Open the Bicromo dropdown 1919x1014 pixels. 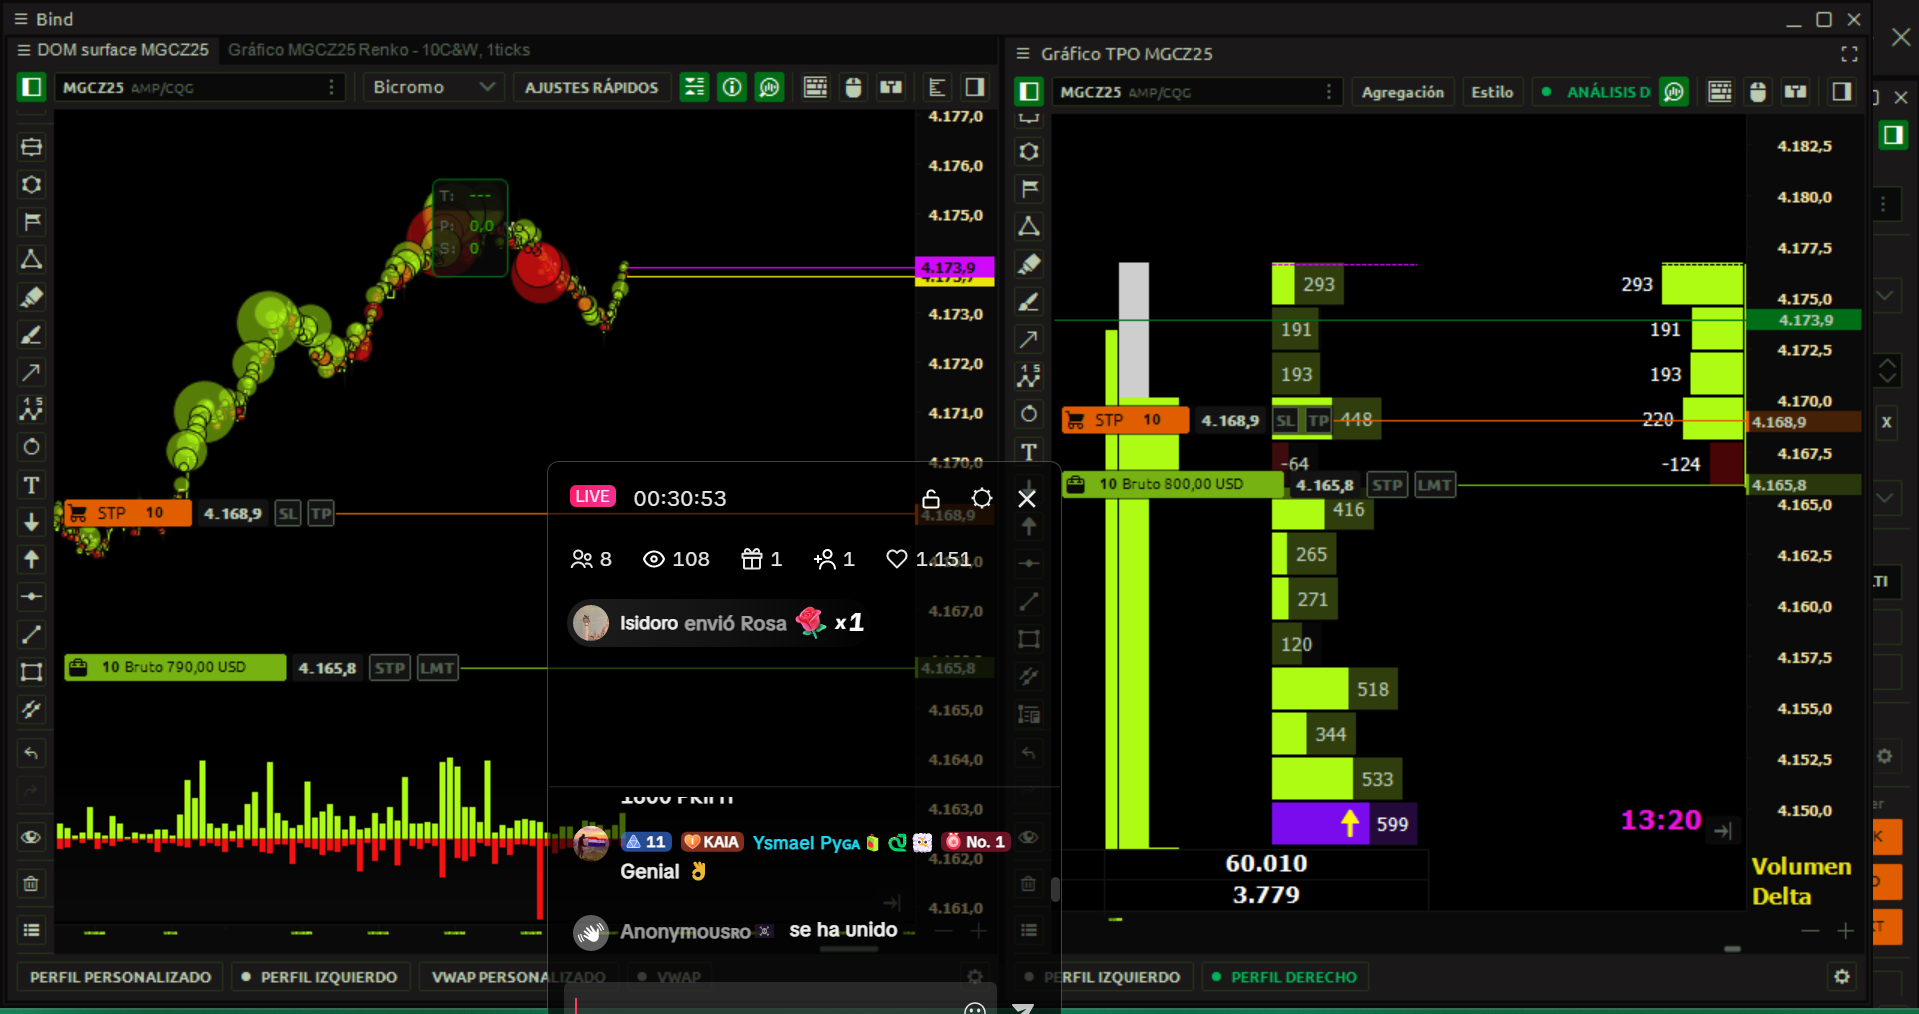click(433, 88)
